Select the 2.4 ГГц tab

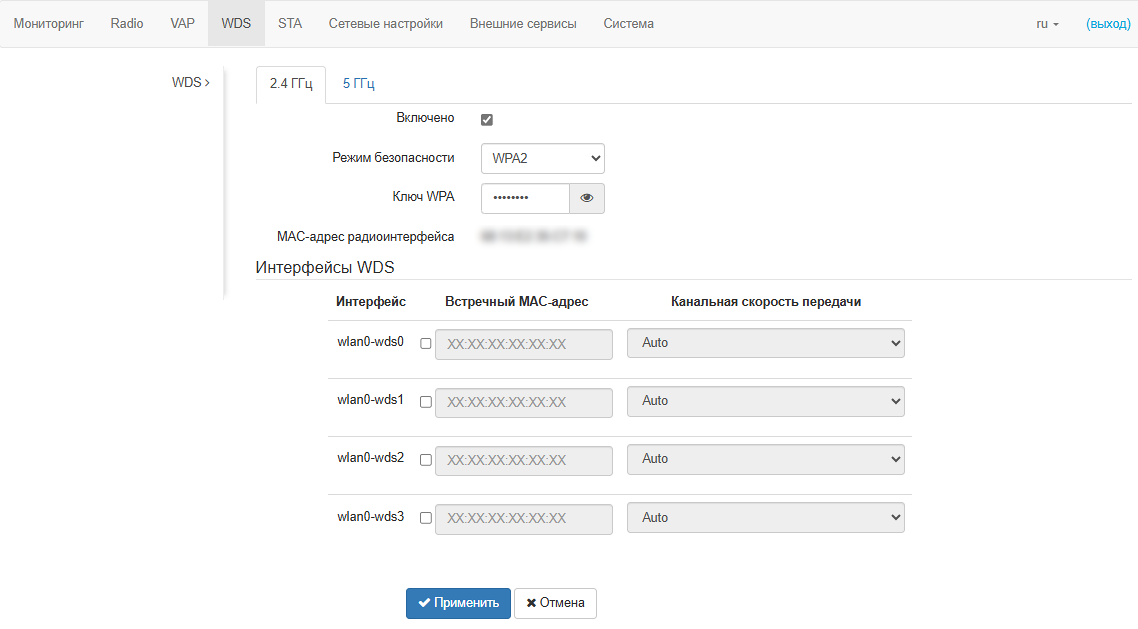point(291,84)
